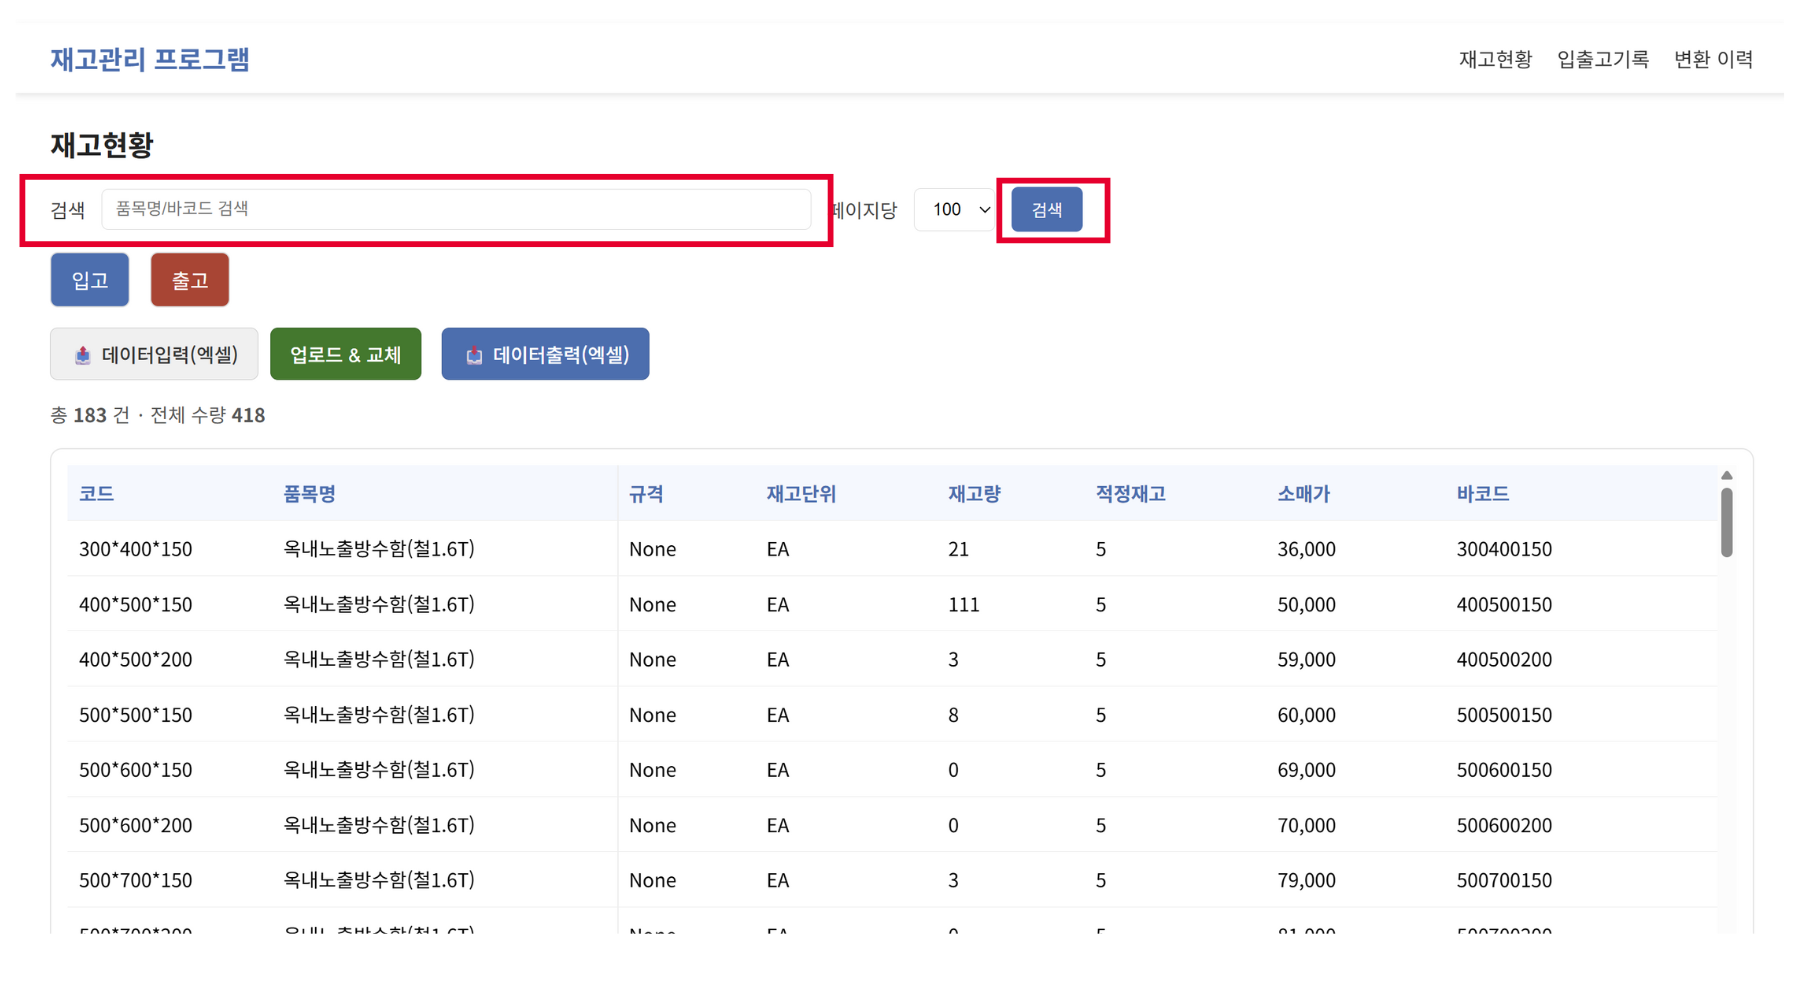Click the 재고관리 프로그램 title link

[150, 60]
